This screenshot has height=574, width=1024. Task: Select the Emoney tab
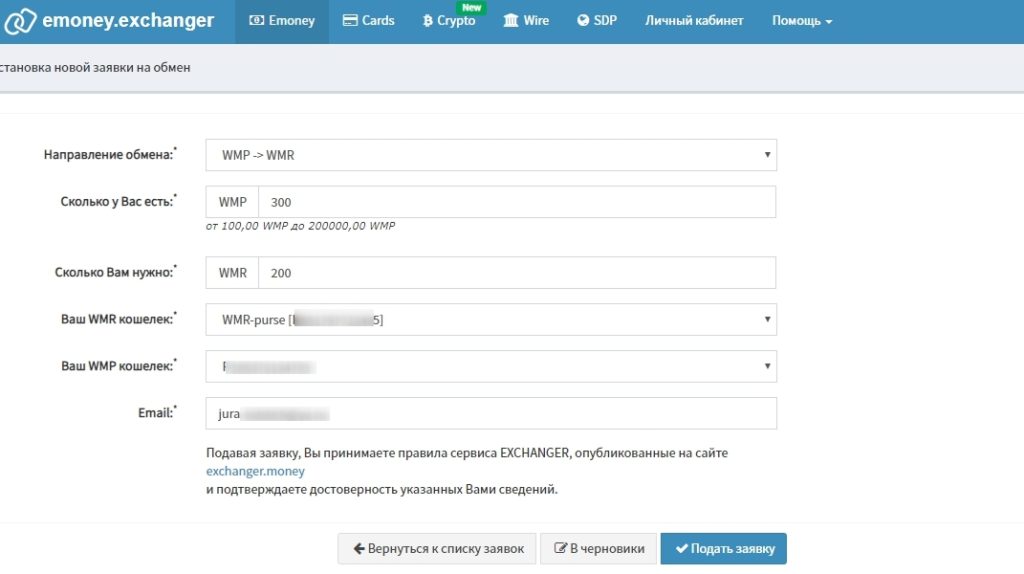pyautogui.click(x=282, y=21)
